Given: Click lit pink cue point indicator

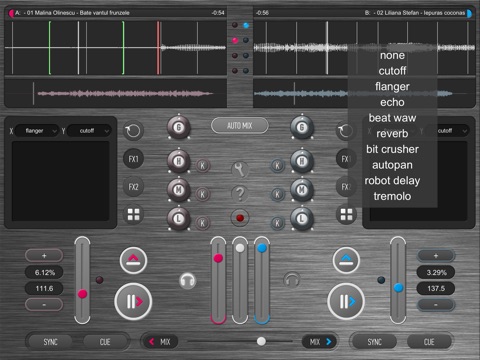Looking at the screenshot, I should (235, 40).
